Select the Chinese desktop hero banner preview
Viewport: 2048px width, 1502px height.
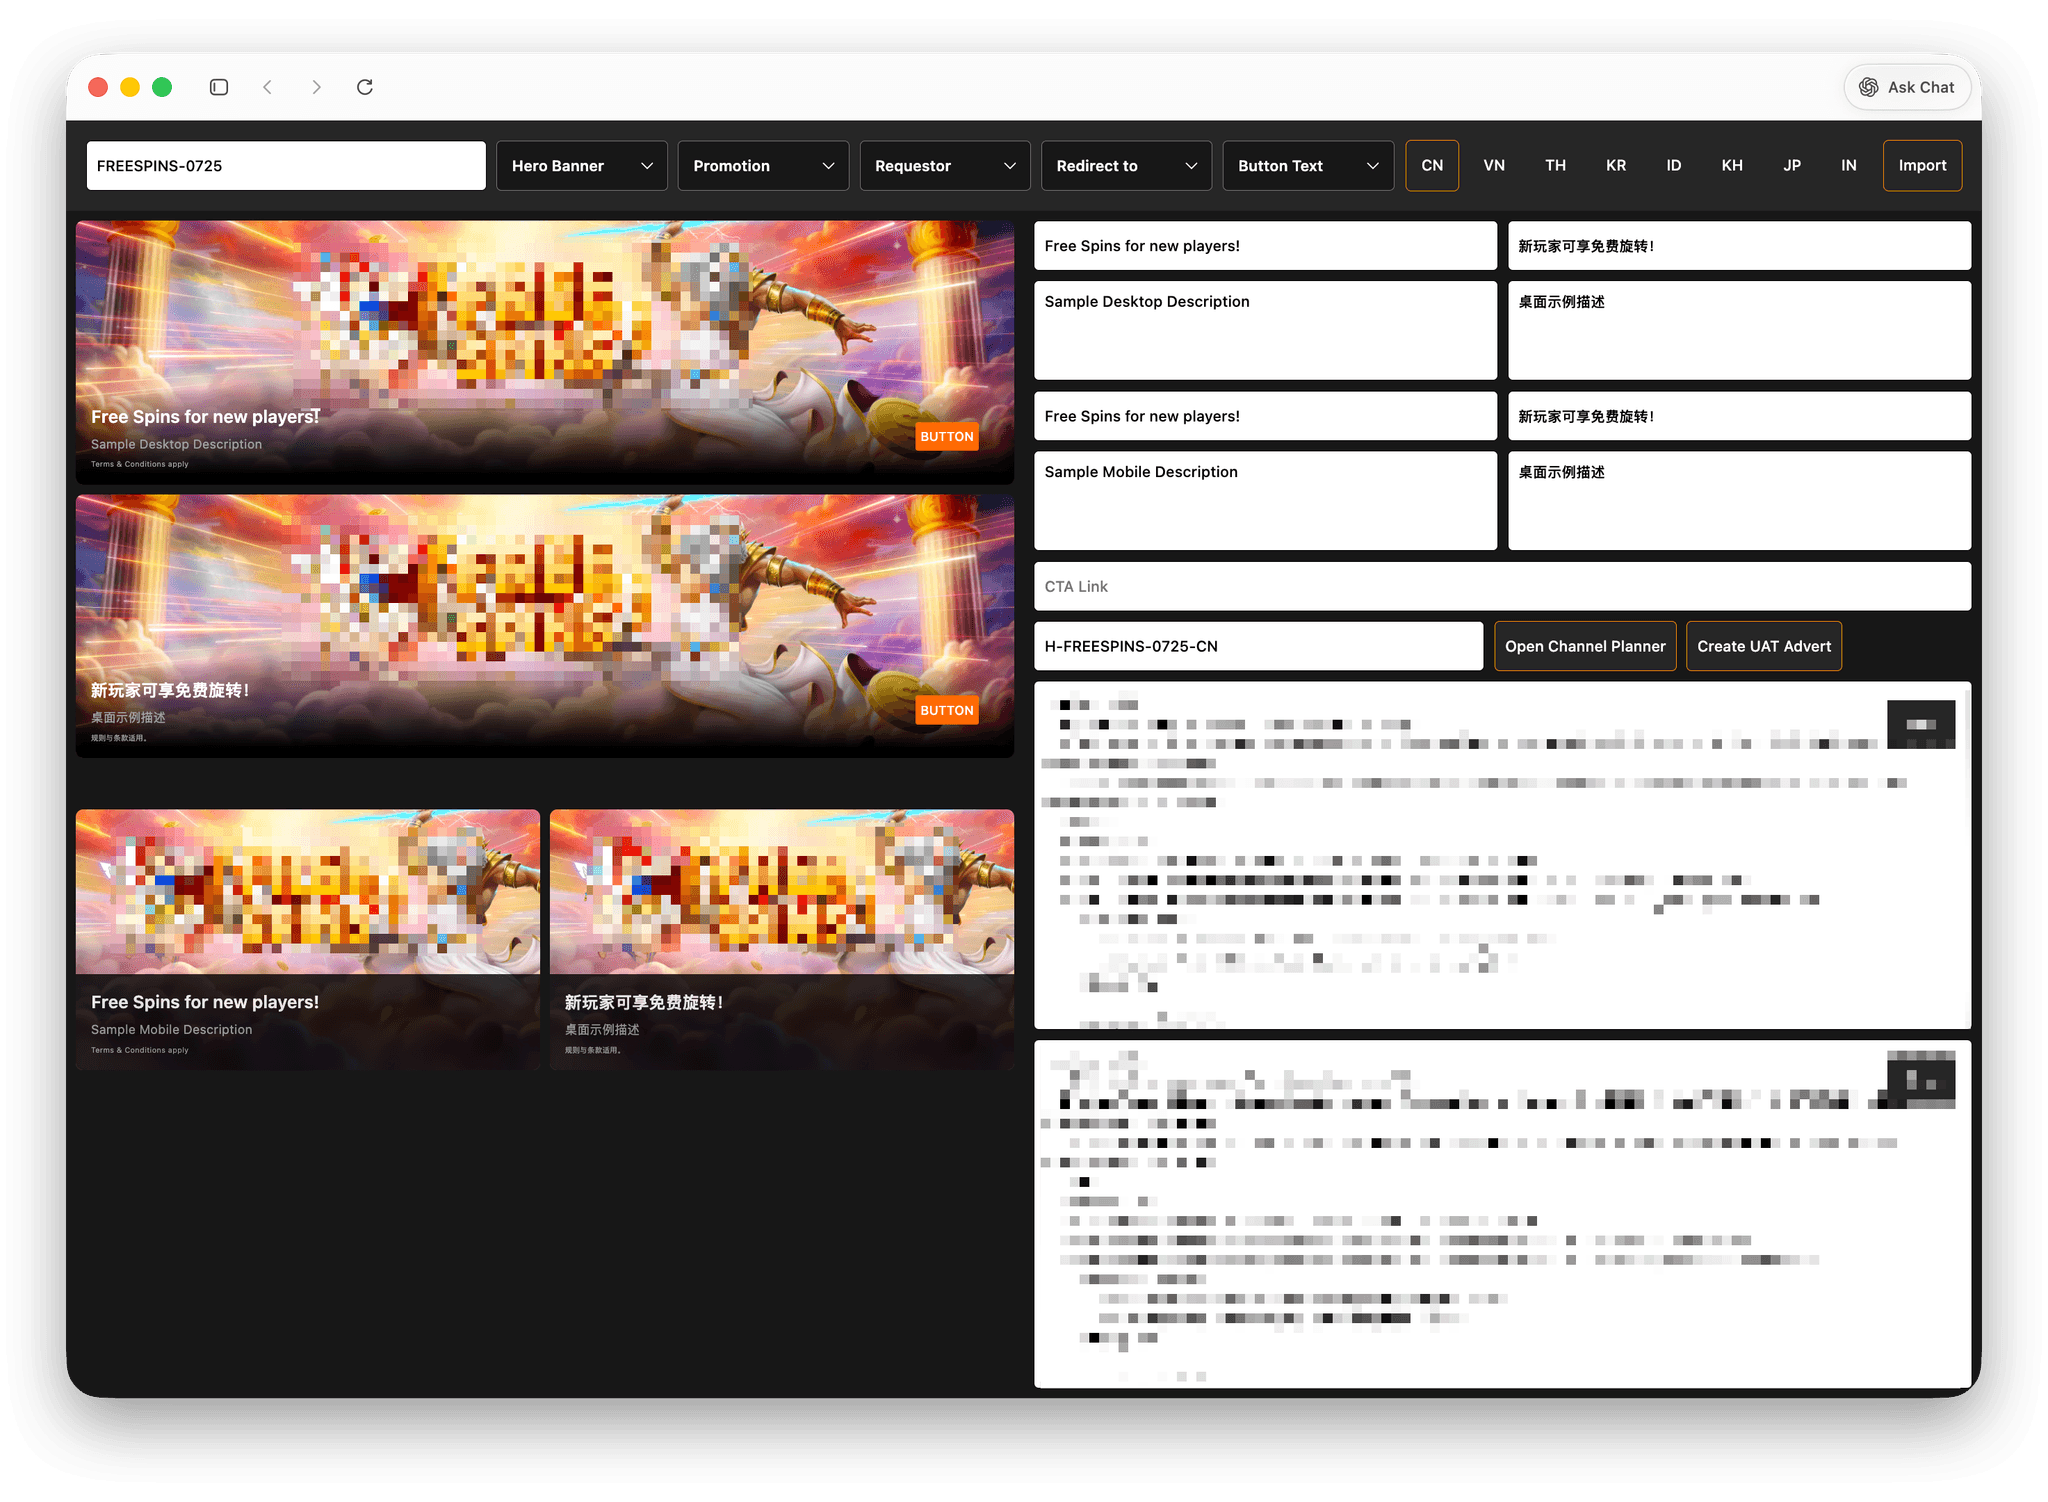(x=545, y=626)
